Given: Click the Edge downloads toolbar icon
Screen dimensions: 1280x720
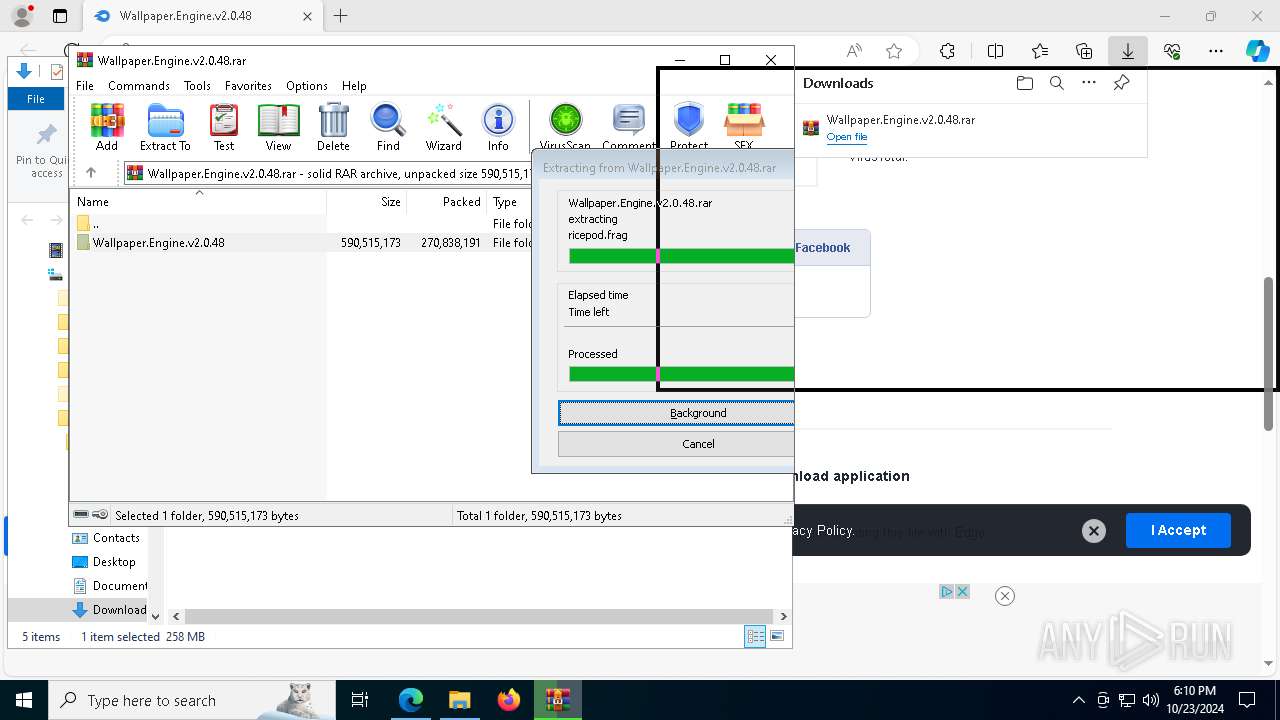Looking at the screenshot, I should 1128,51.
